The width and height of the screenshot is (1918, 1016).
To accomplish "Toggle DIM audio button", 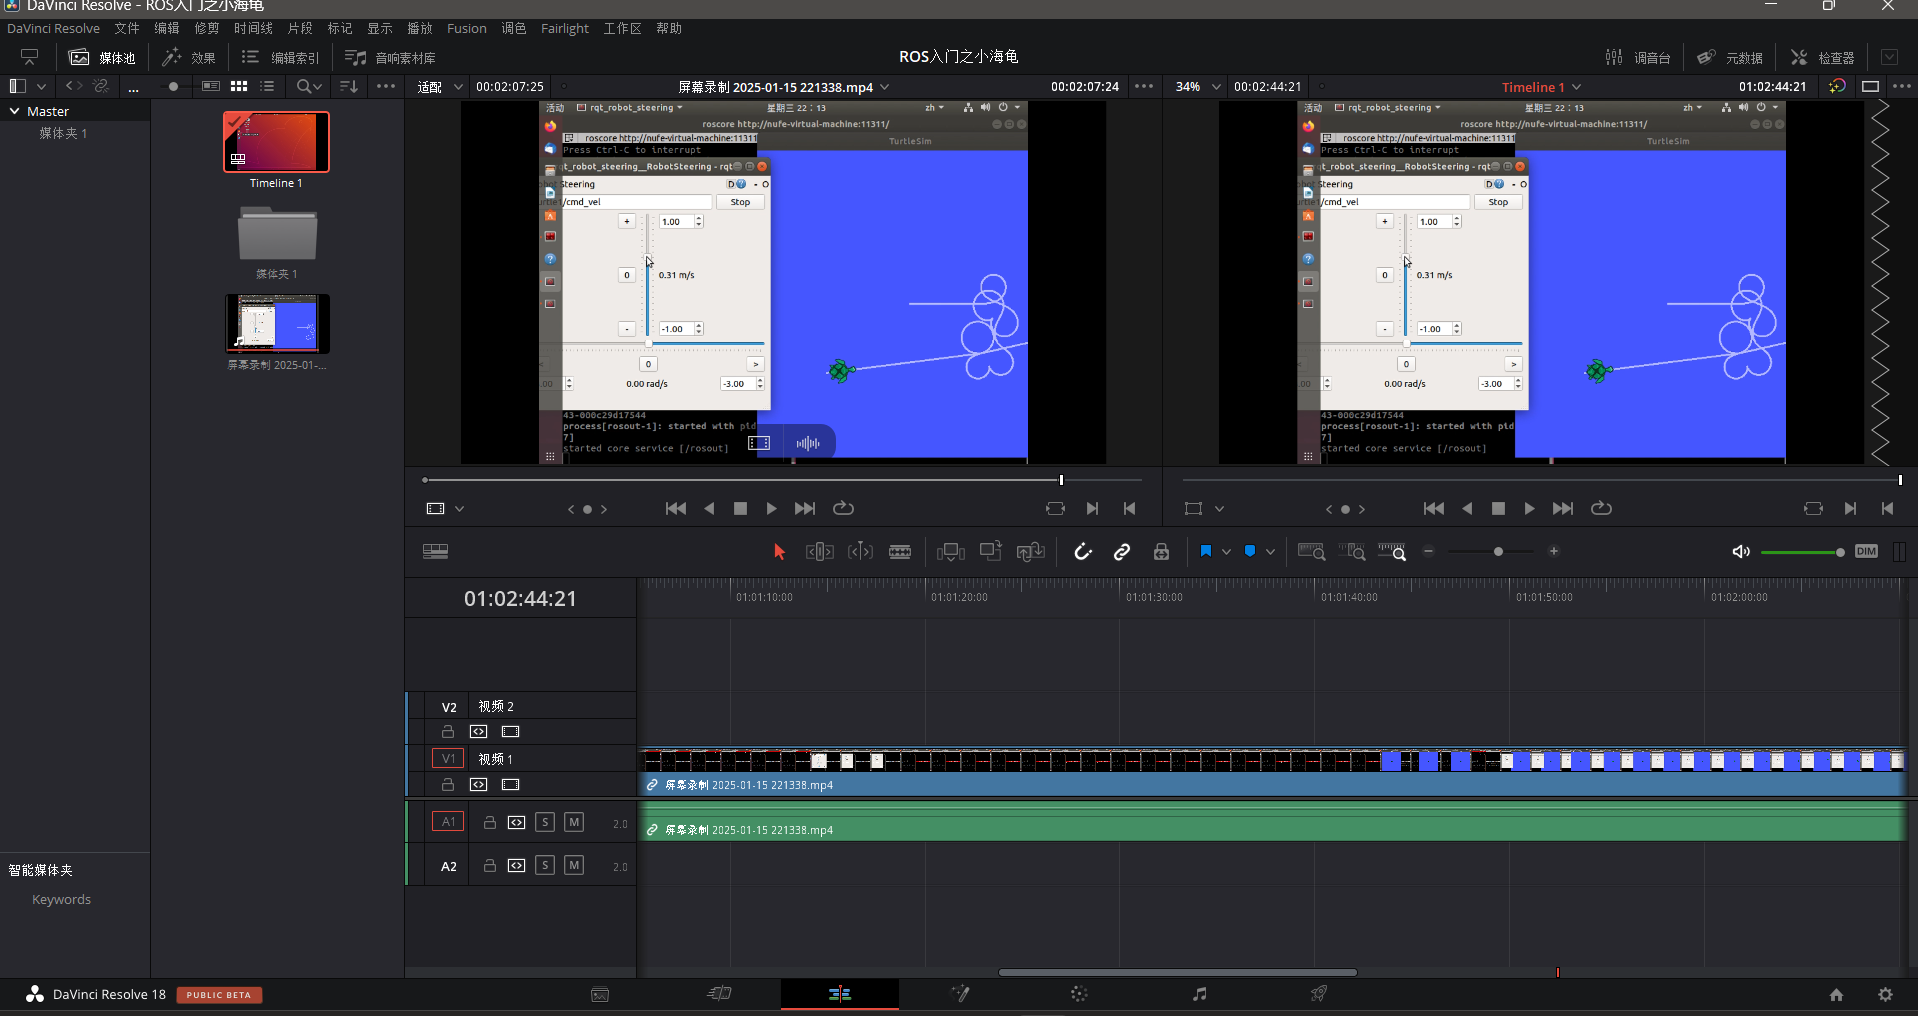I will [x=1866, y=551].
